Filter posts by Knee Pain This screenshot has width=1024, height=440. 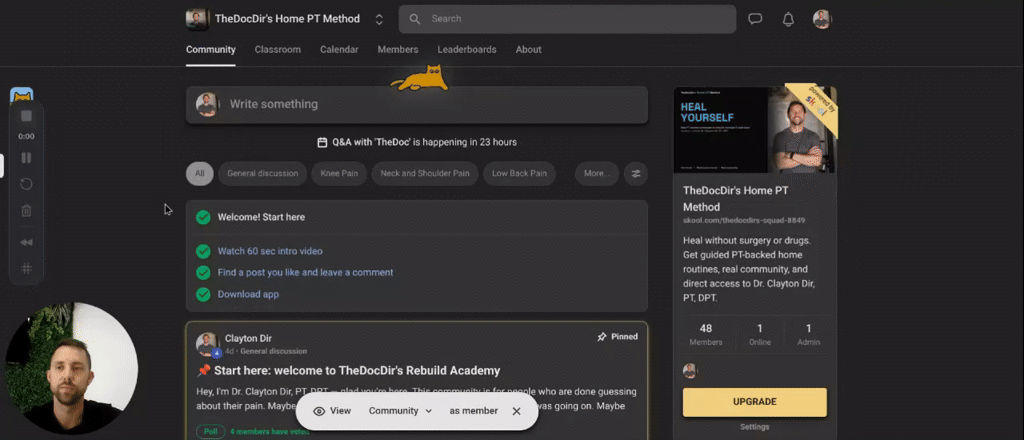click(339, 174)
